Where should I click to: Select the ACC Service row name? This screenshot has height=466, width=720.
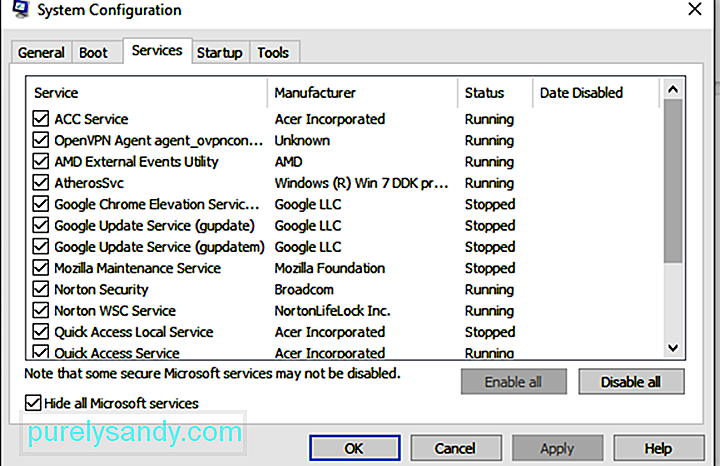tap(91, 119)
